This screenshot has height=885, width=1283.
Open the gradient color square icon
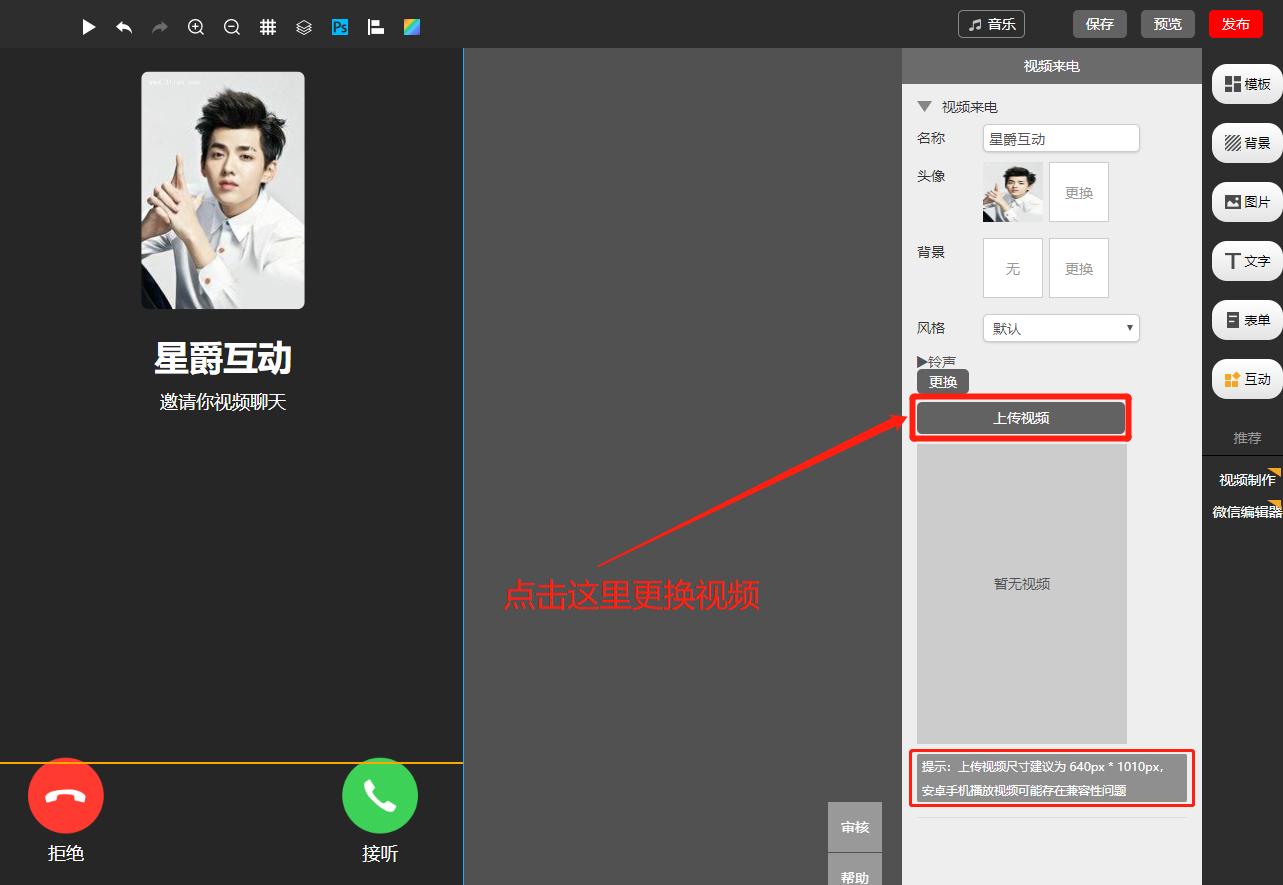[412, 27]
